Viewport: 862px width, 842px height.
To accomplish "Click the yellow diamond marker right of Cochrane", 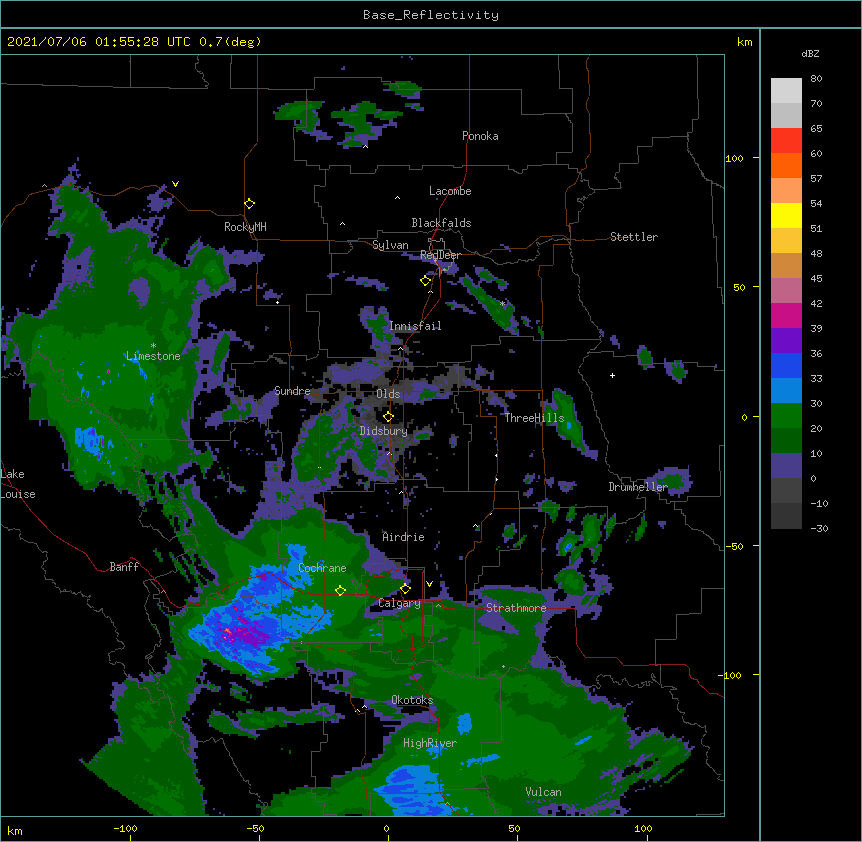I will point(340,591).
